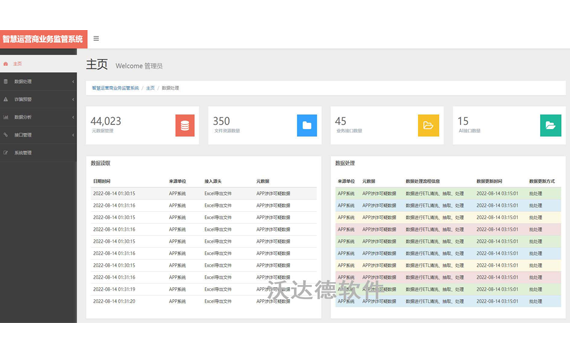The width and height of the screenshot is (570, 360).
Task: Click the bar chart icon in the sidebar
Action: point(6,117)
